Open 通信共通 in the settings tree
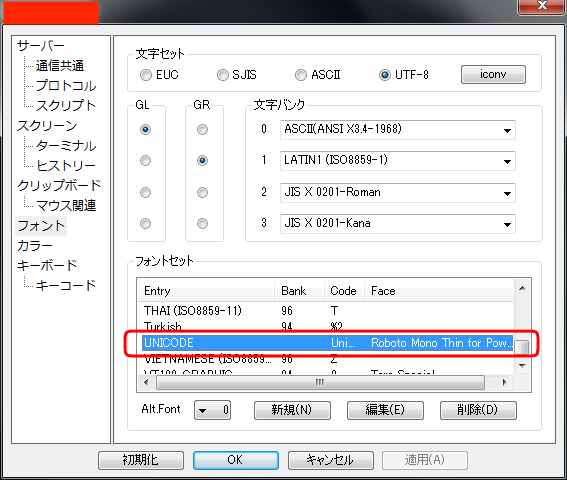The image size is (567, 480). 60,66
